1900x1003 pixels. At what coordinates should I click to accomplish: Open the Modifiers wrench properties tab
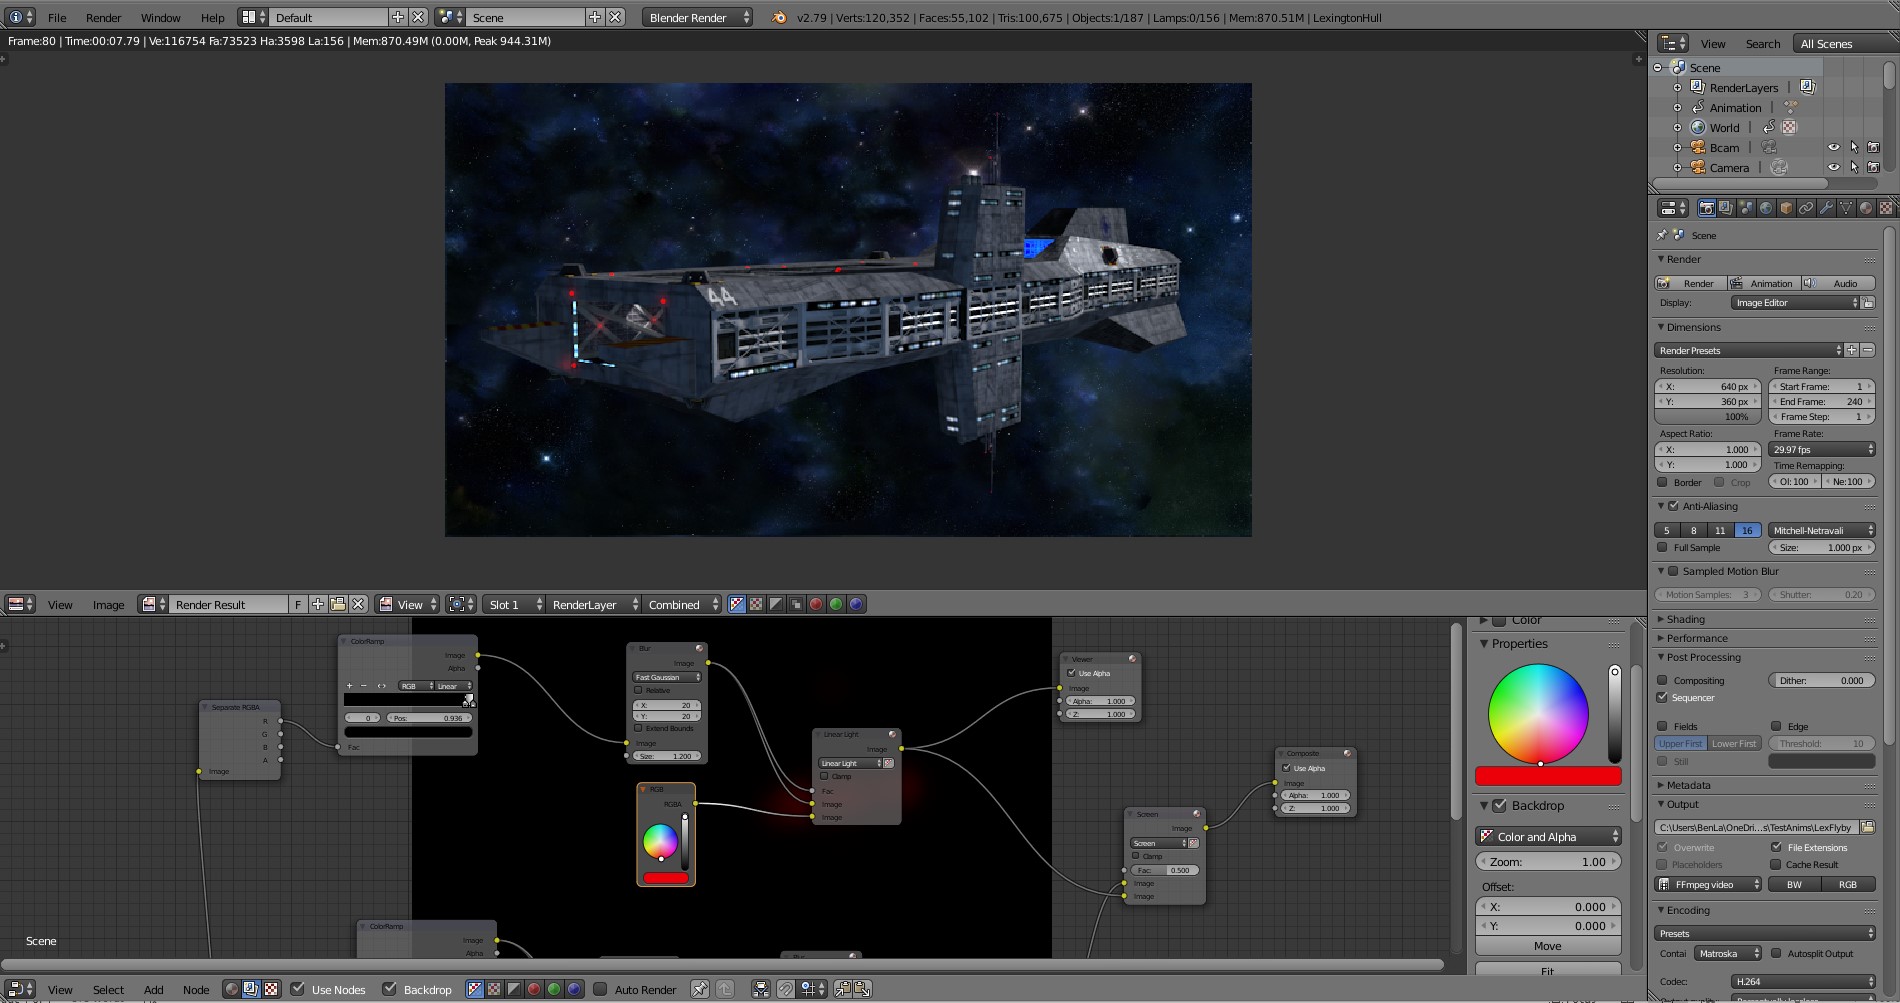point(1826,208)
